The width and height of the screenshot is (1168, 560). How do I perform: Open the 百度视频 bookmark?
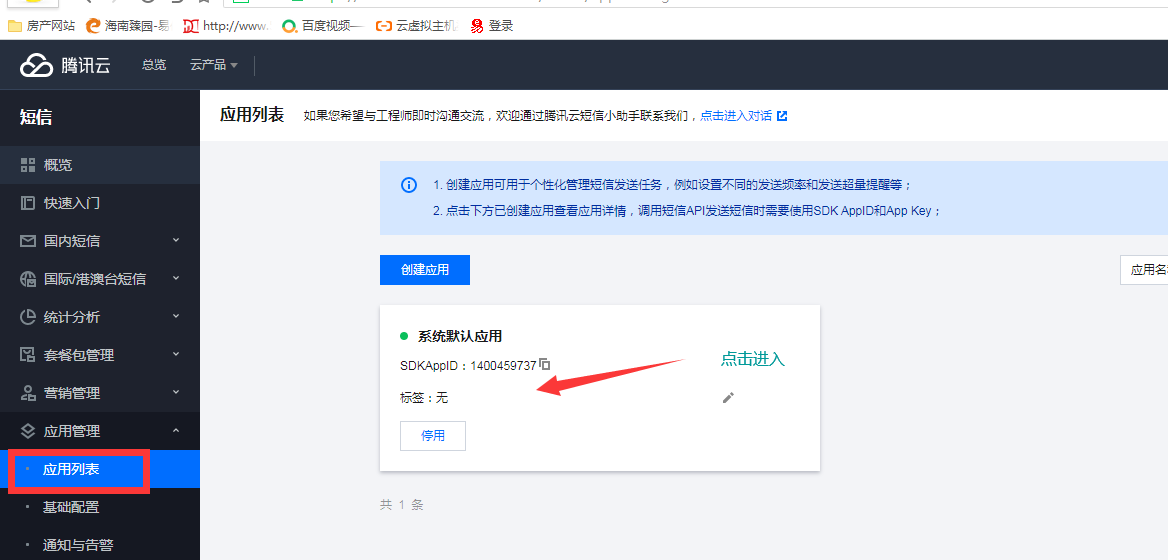pos(323,26)
